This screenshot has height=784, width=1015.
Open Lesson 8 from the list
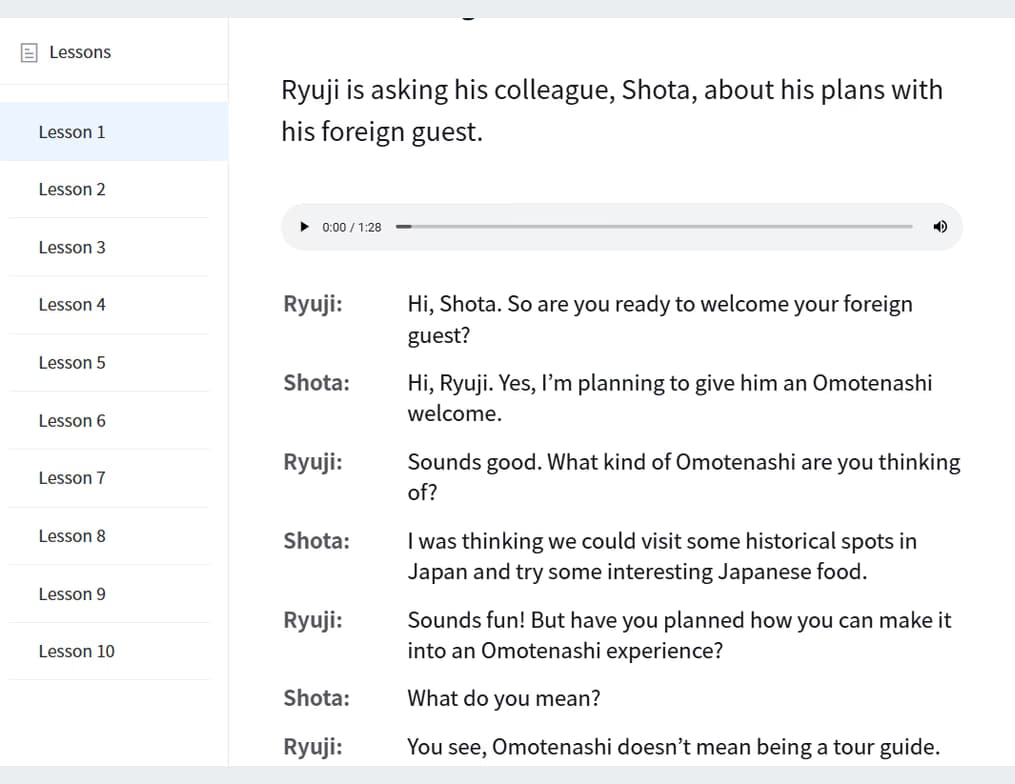pyautogui.click(x=72, y=536)
